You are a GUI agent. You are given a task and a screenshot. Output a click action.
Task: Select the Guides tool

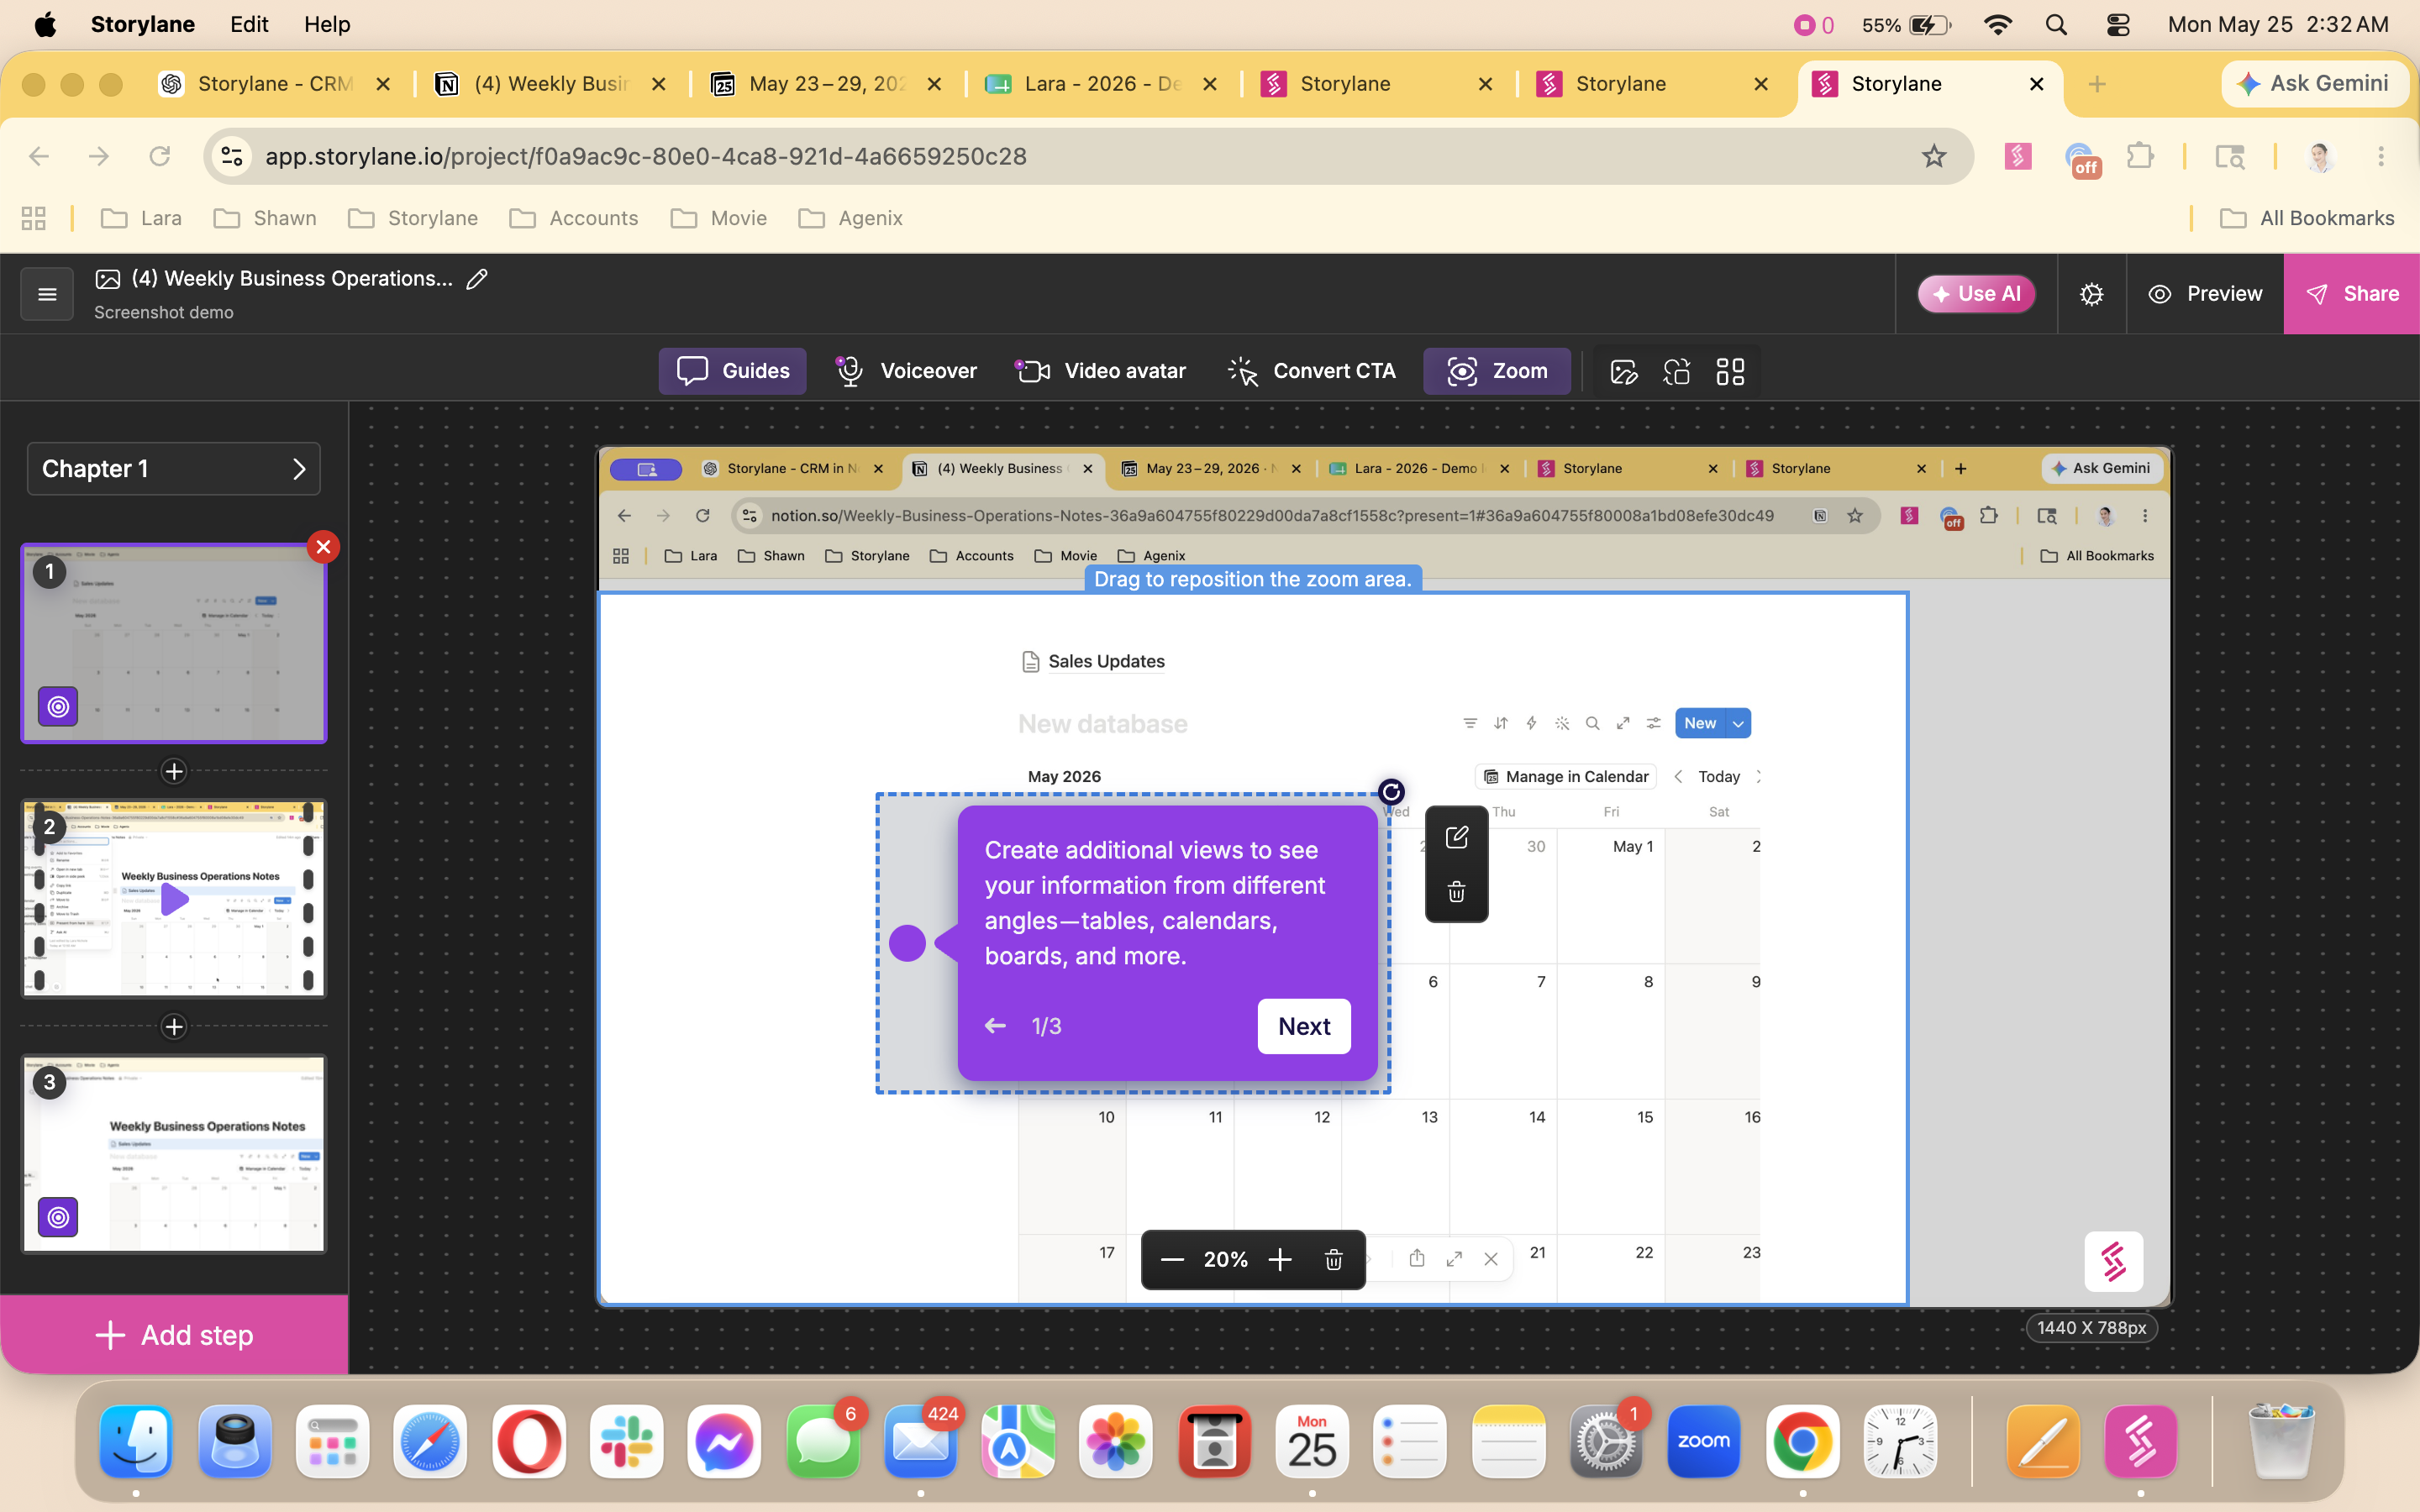pos(732,371)
